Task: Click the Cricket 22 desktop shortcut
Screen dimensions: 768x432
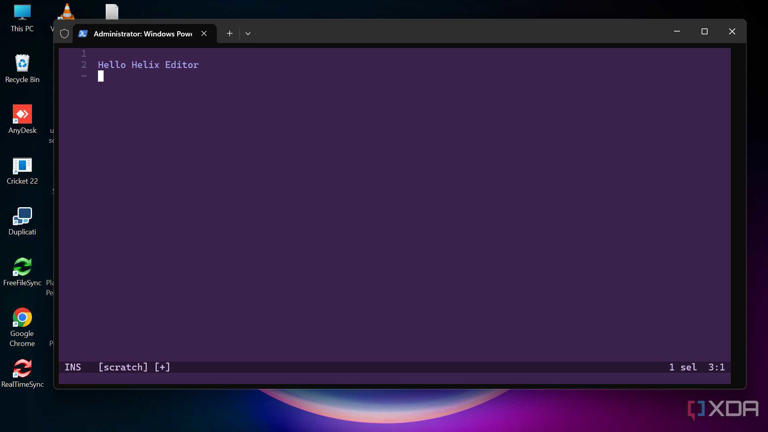Action: click(22, 167)
